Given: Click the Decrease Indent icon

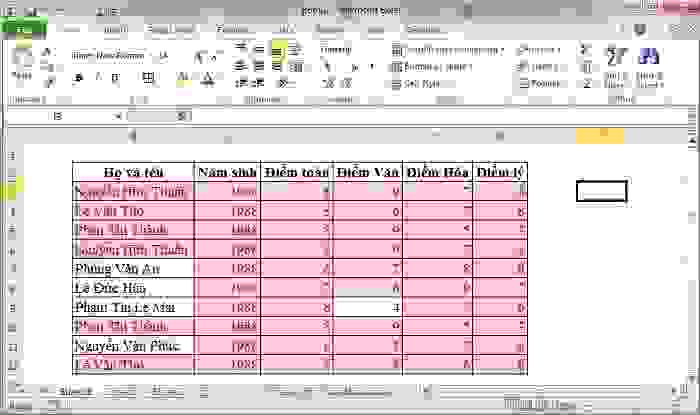Looking at the screenshot, I should tap(241, 83).
